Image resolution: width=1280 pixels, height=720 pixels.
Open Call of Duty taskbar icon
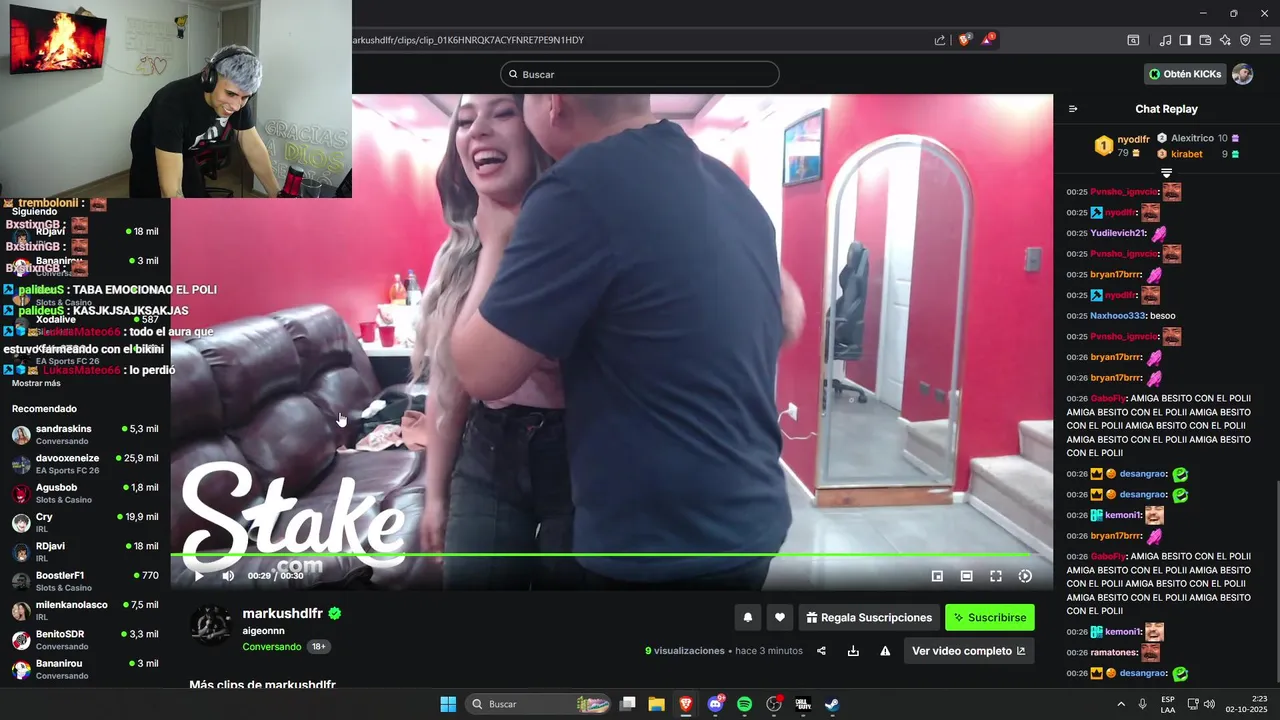pyautogui.click(x=802, y=704)
